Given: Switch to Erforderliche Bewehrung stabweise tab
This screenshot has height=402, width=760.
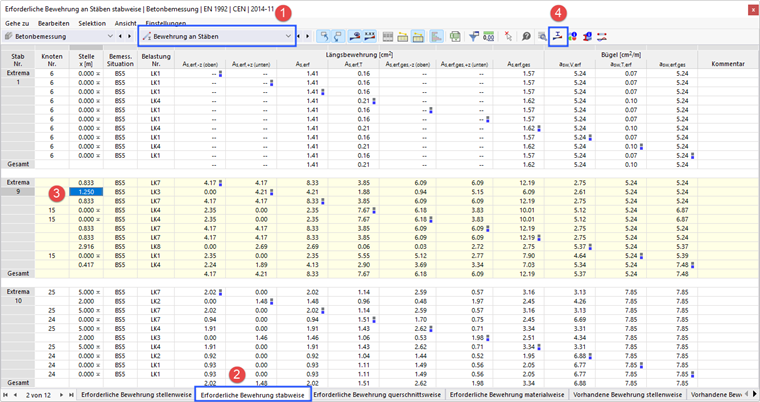Looking at the screenshot, I should tap(253, 395).
